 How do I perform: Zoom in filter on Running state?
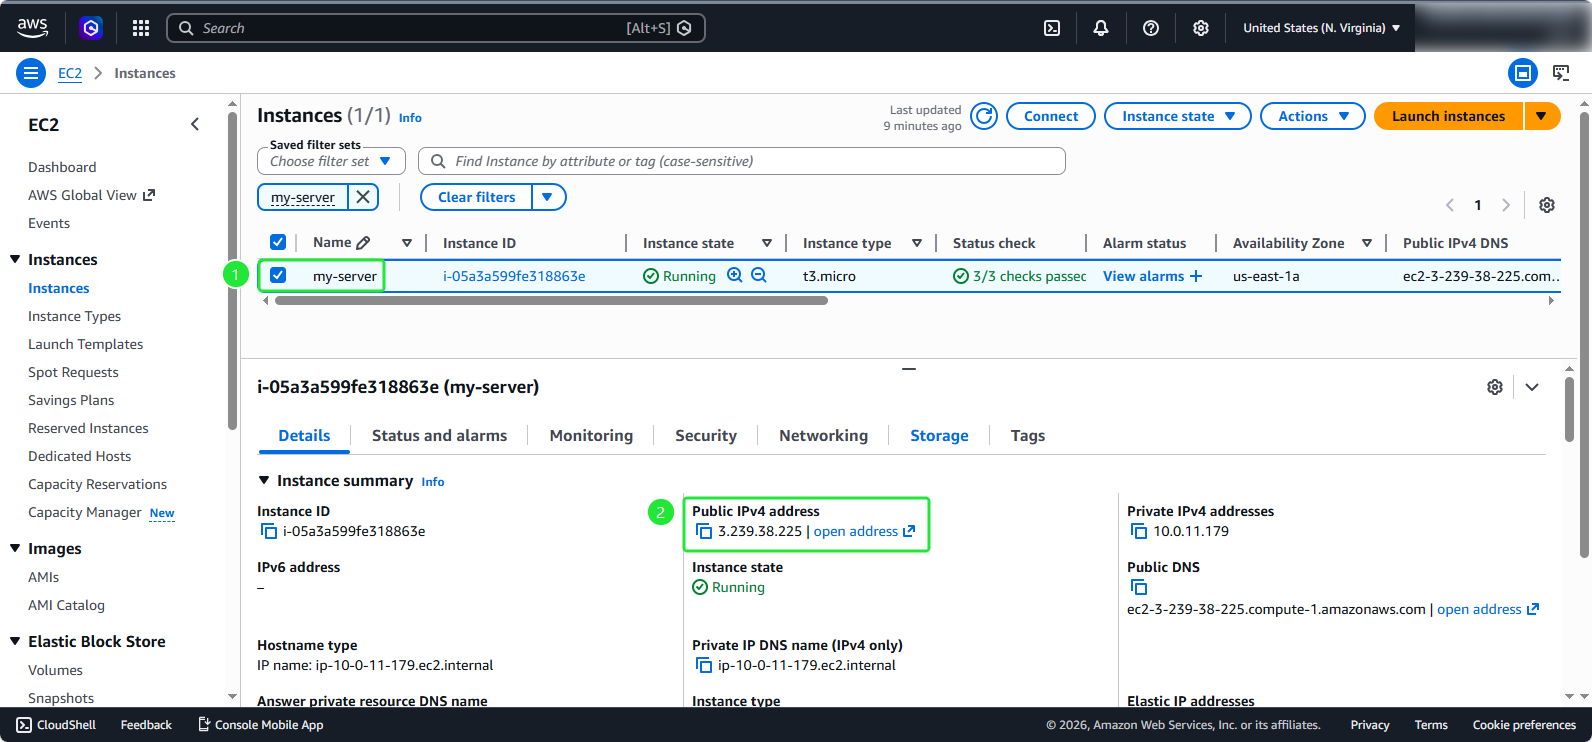coord(735,275)
